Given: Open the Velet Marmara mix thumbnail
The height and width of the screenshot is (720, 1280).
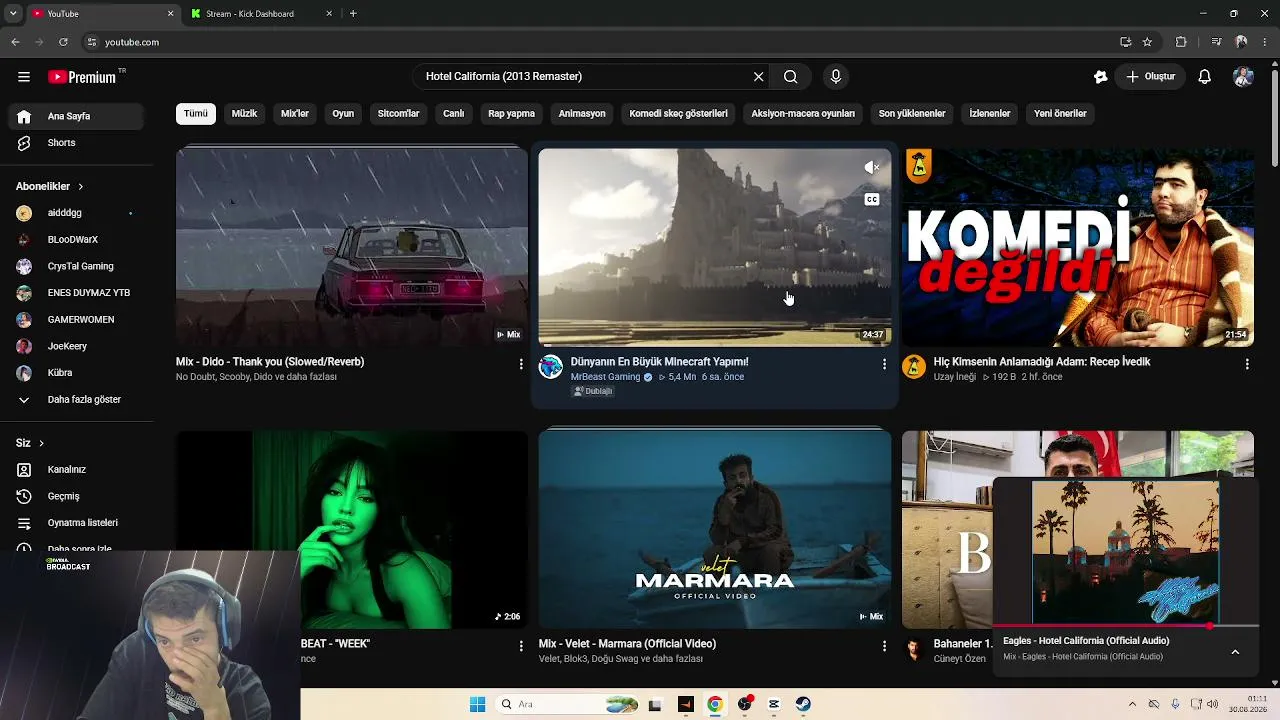Looking at the screenshot, I should coord(715,529).
